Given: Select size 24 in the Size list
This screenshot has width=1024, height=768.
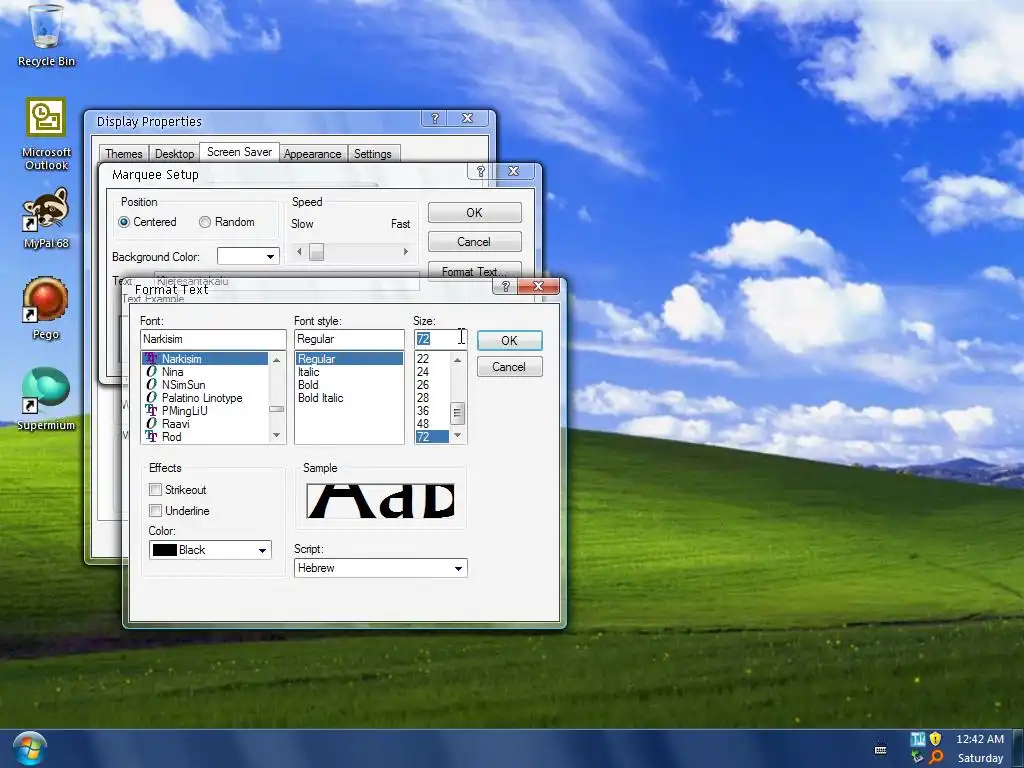Looking at the screenshot, I should [432, 372].
